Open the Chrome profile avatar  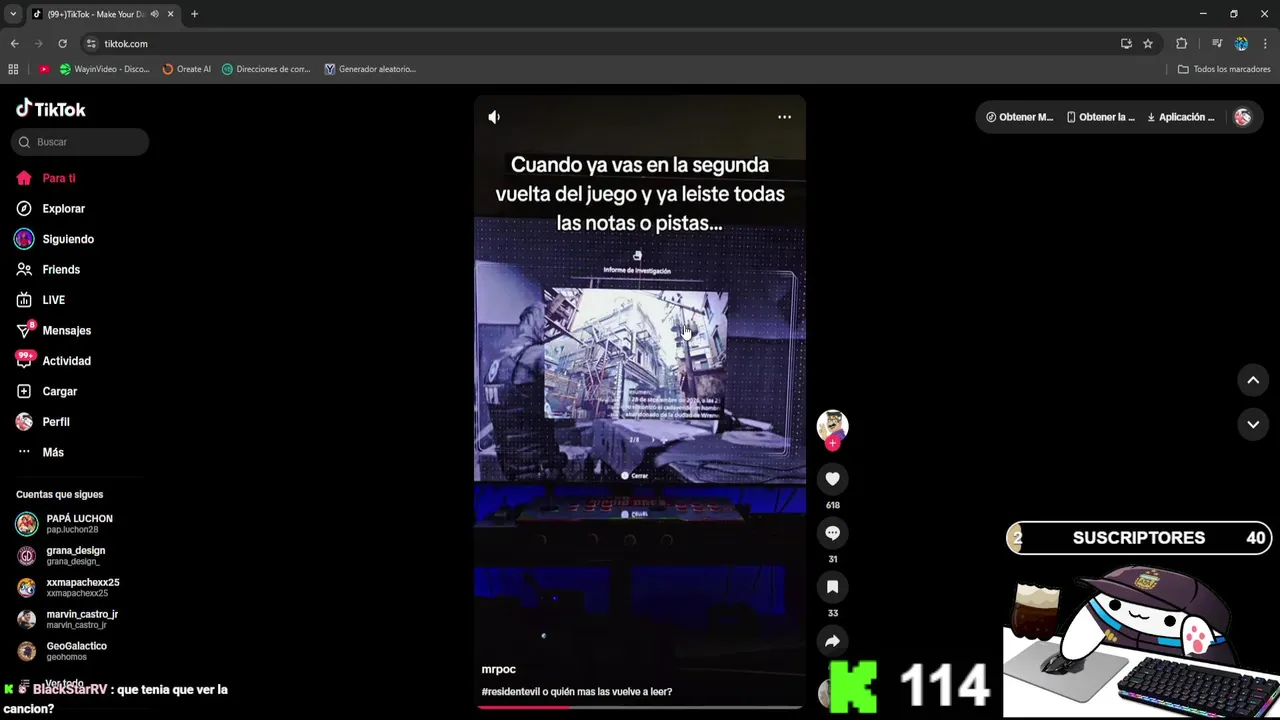pos(1241,44)
